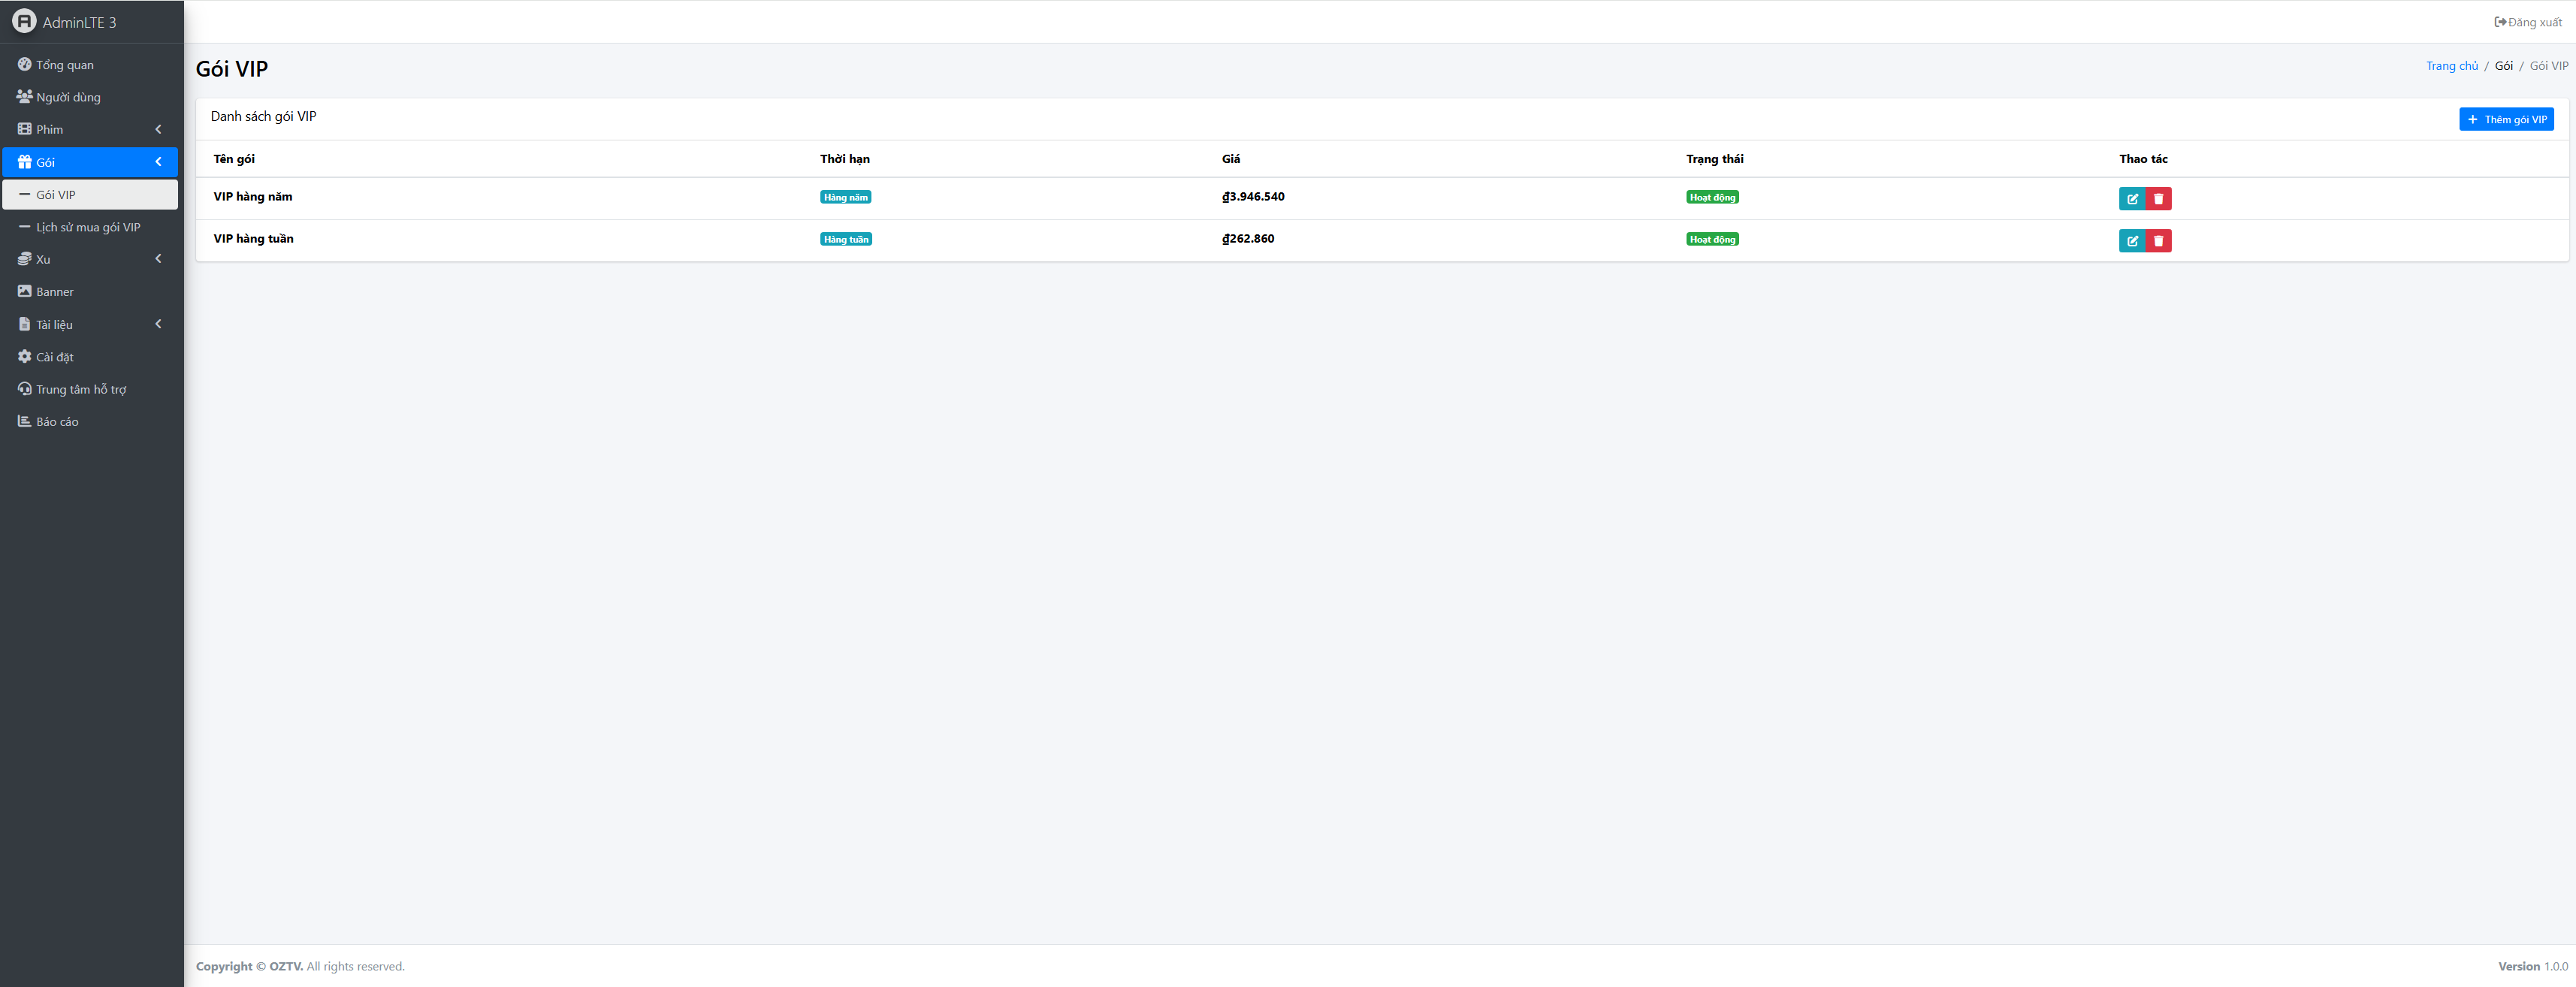This screenshot has width=2576, height=987.
Task: Click the Hoạt động badge for VIP hàng tuần
Action: [1712, 239]
